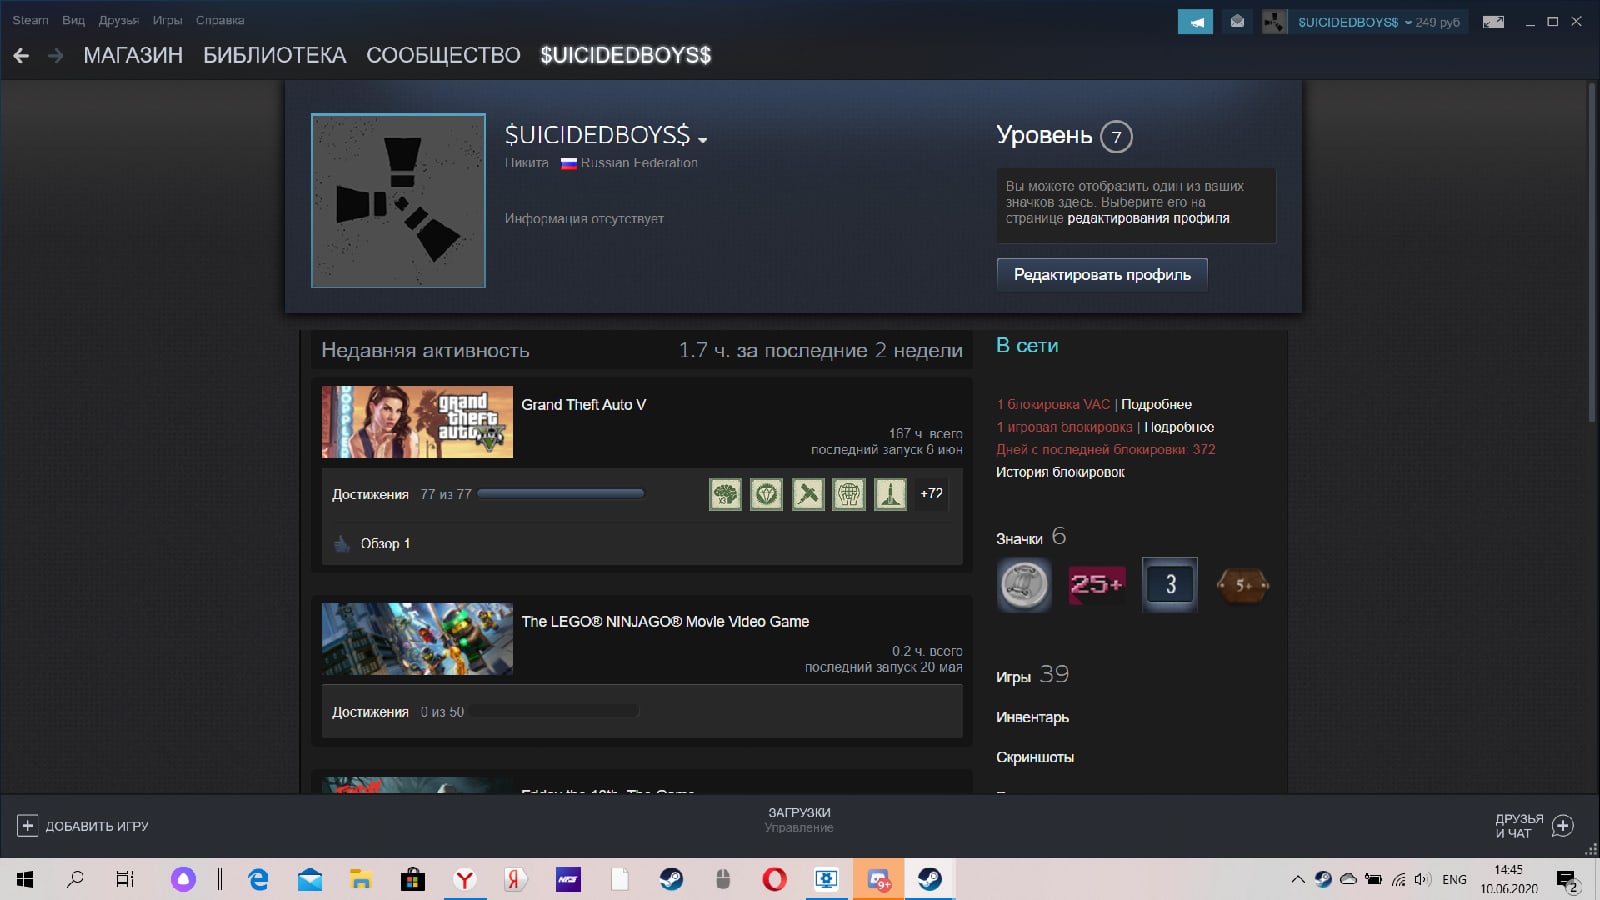Open the Big Picture mode icon

tap(1493, 21)
